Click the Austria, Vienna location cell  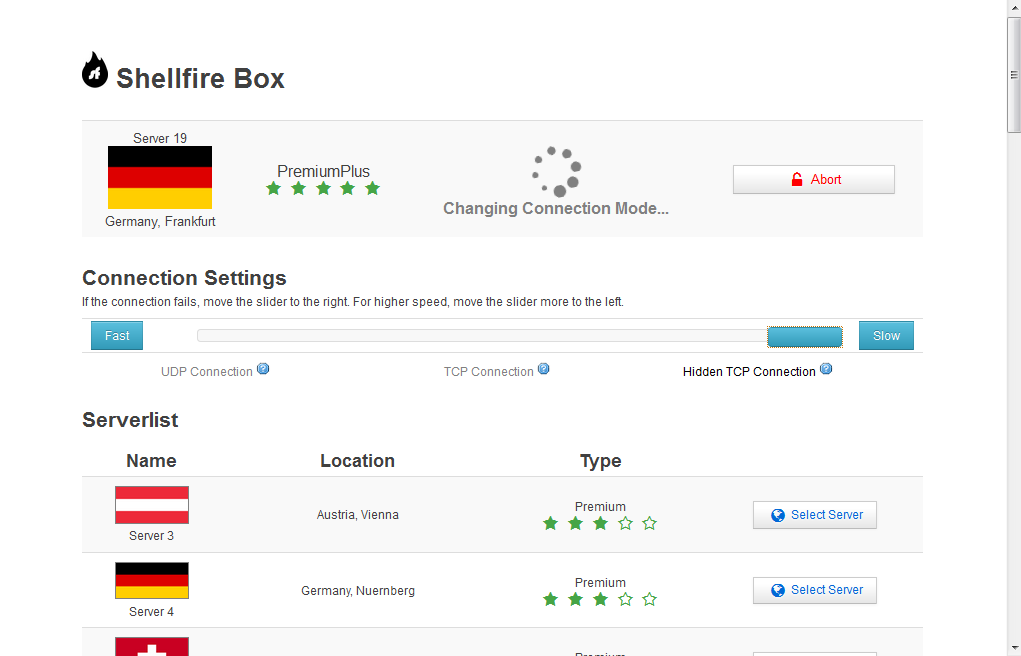tap(357, 515)
